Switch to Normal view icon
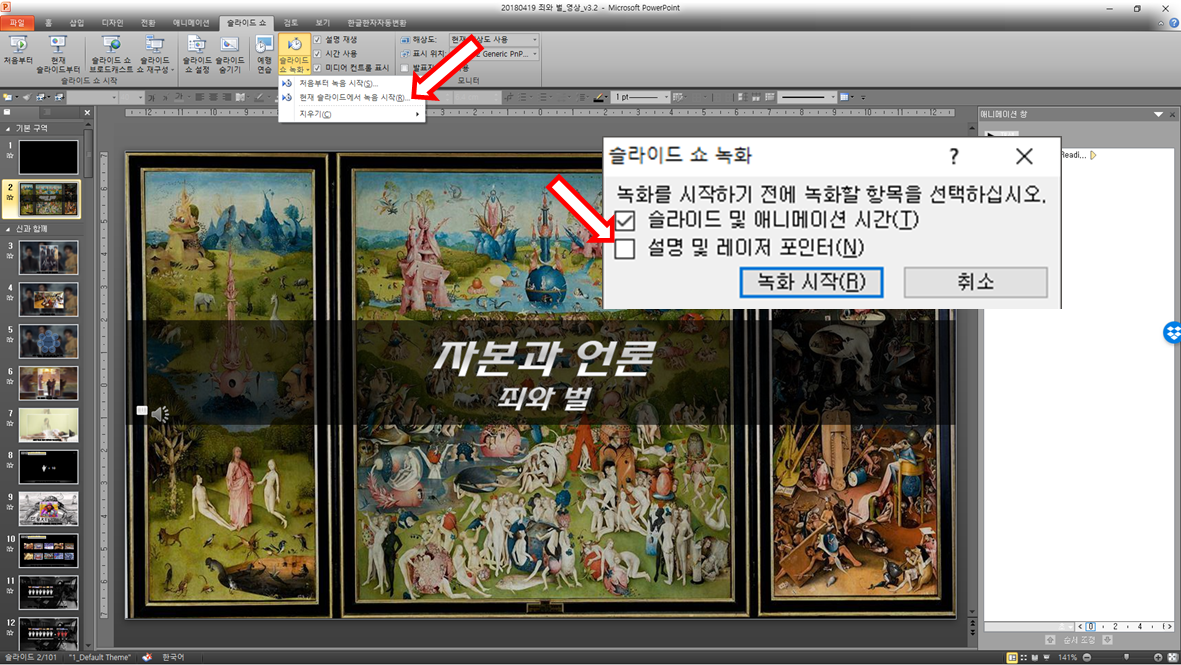 click(x=1012, y=657)
